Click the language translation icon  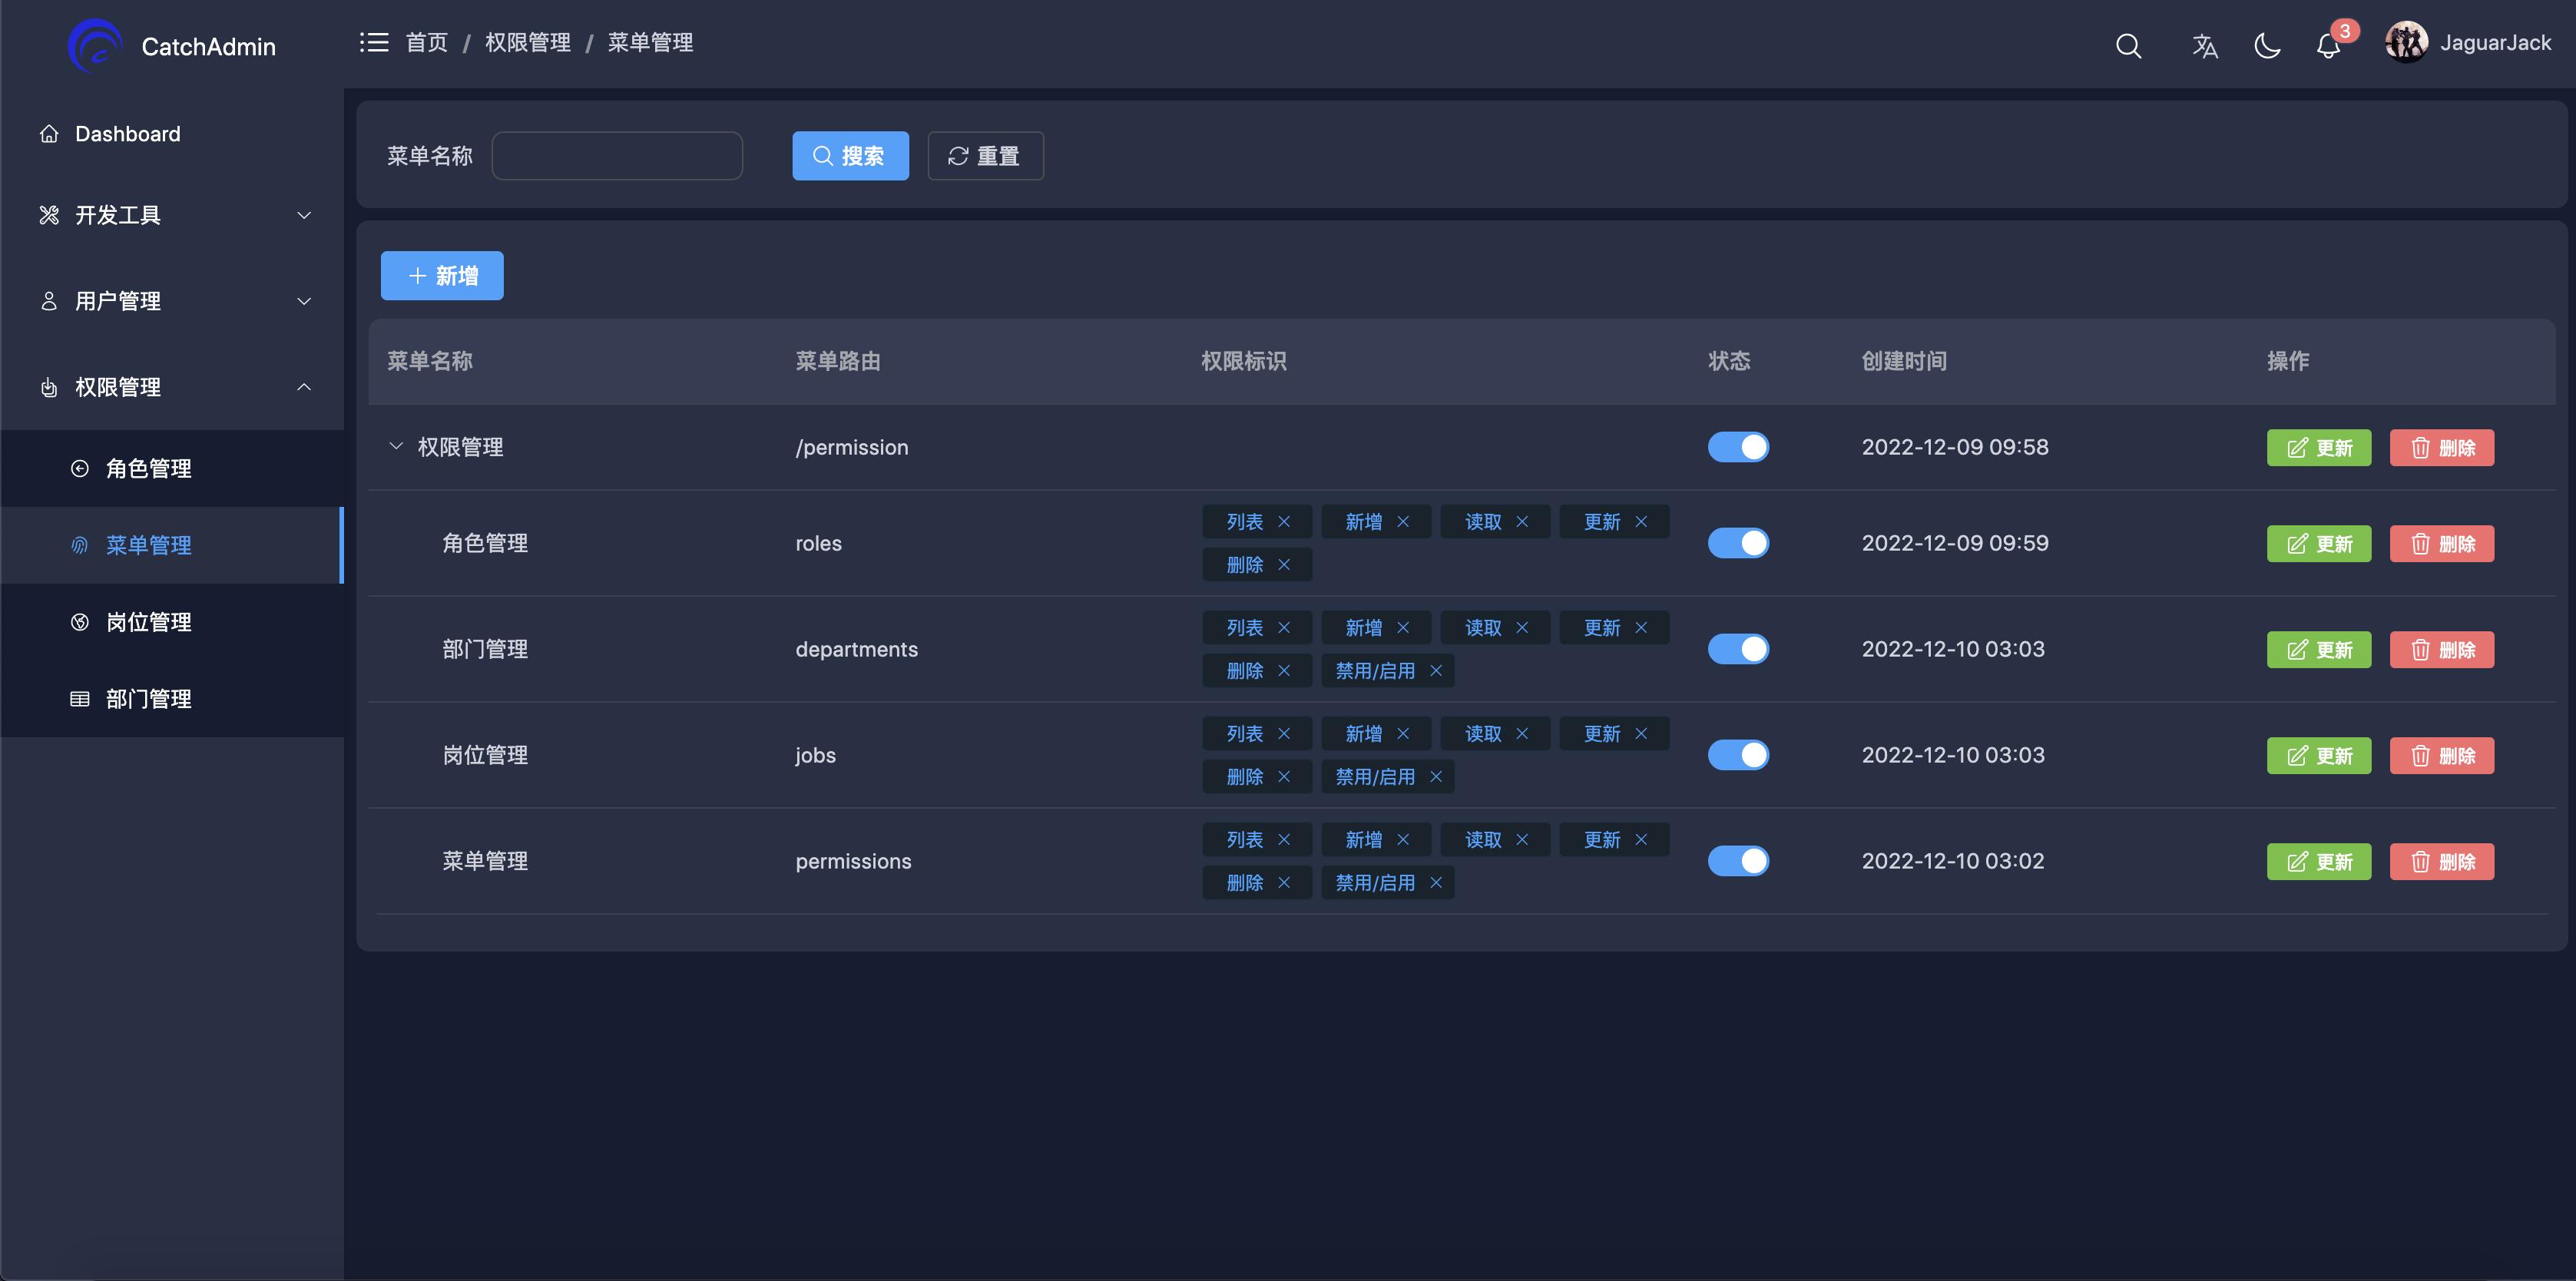(x=2204, y=46)
